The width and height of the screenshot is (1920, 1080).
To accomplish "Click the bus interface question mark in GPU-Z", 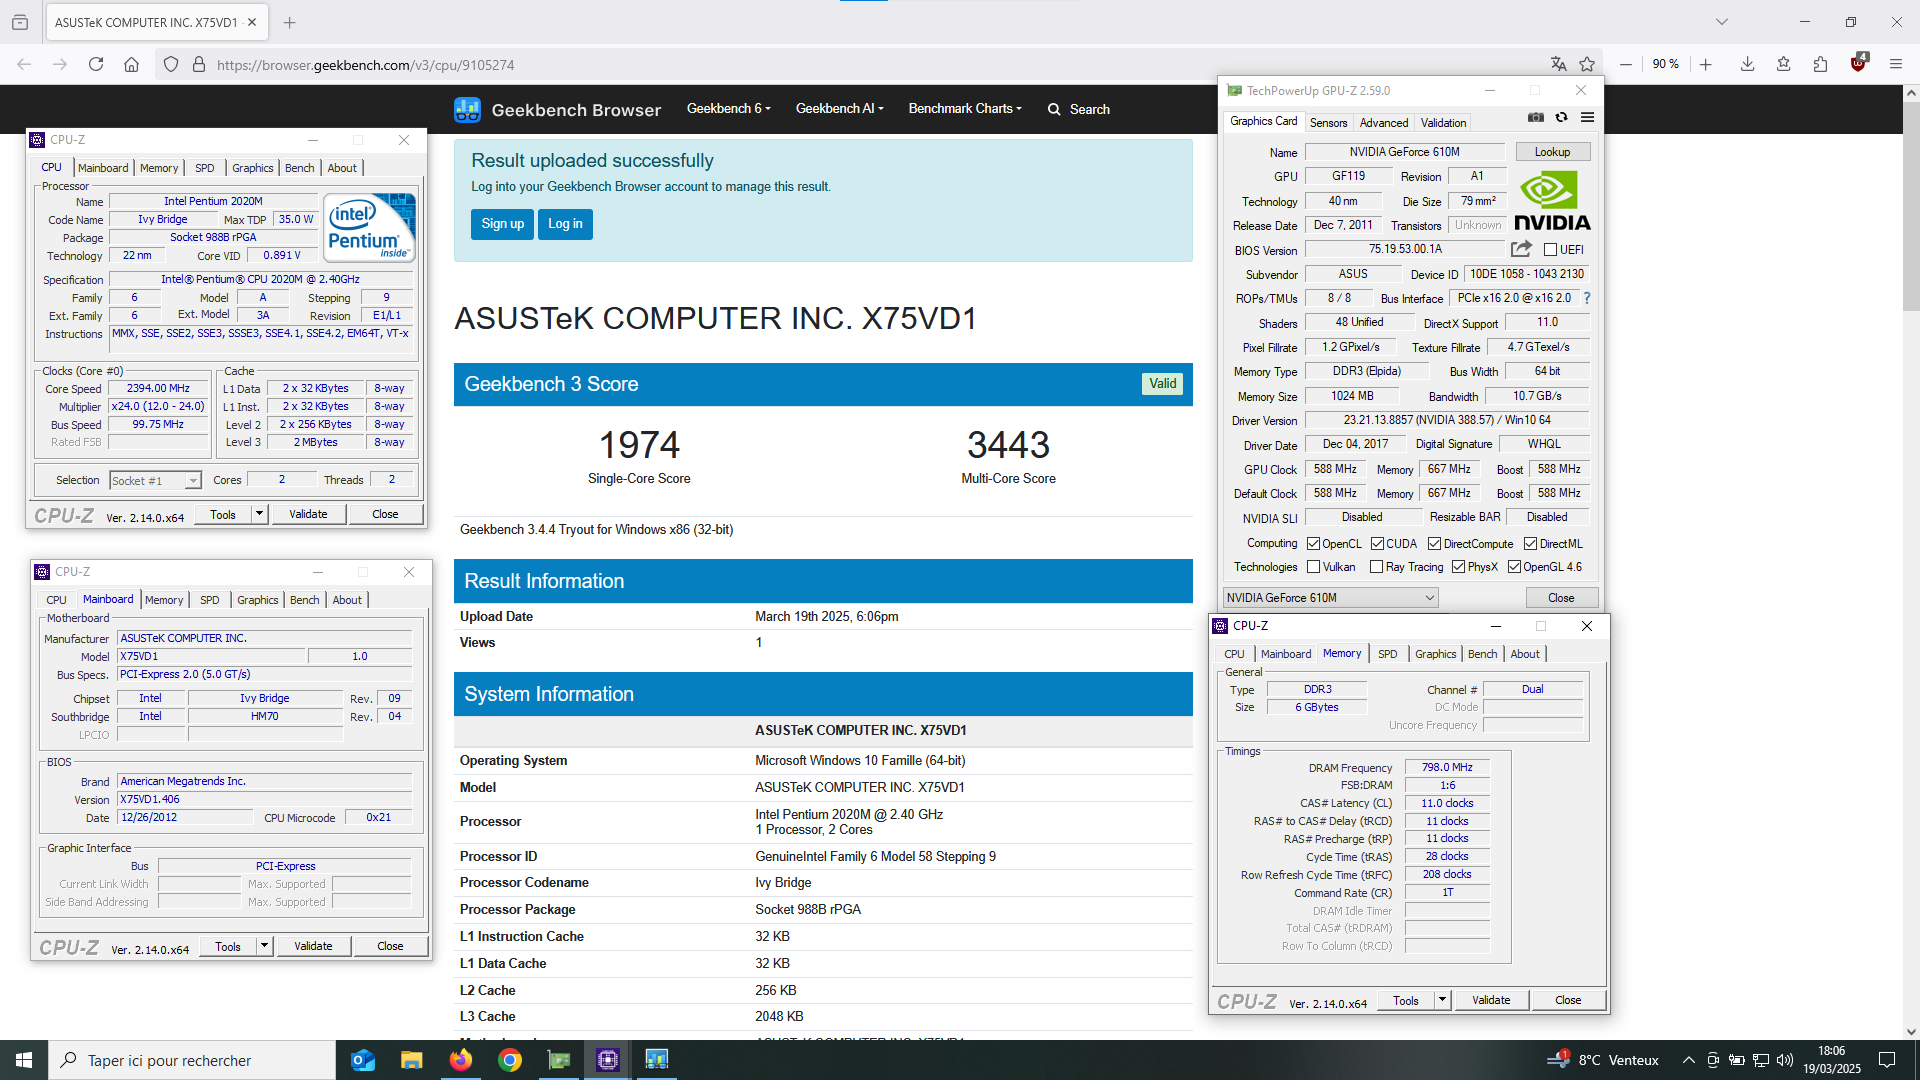I will tap(1586, 298).
